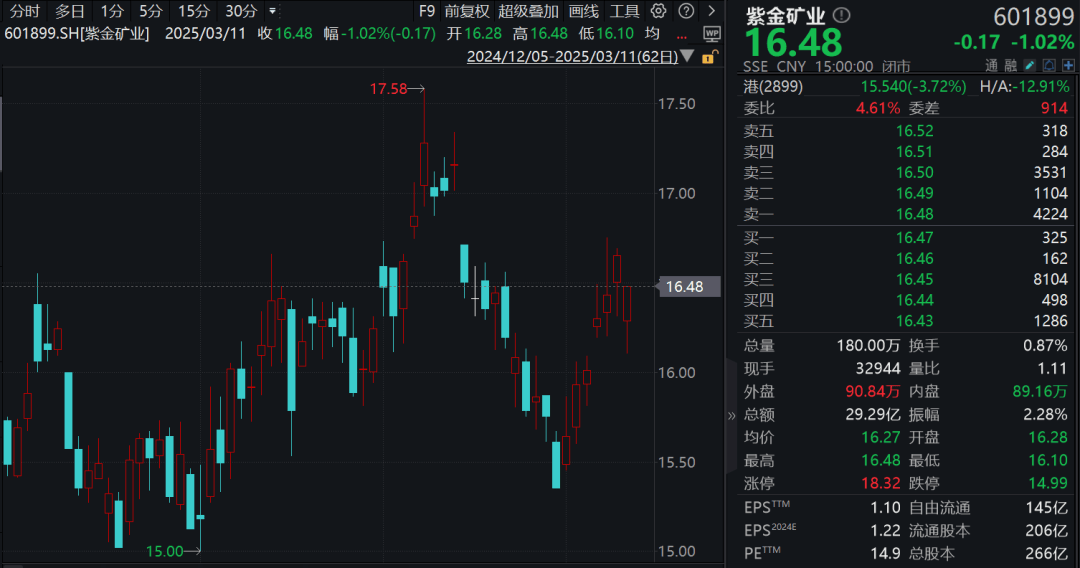Click 买一 price 16.47

pyautogui.click(x=914, y=238)
